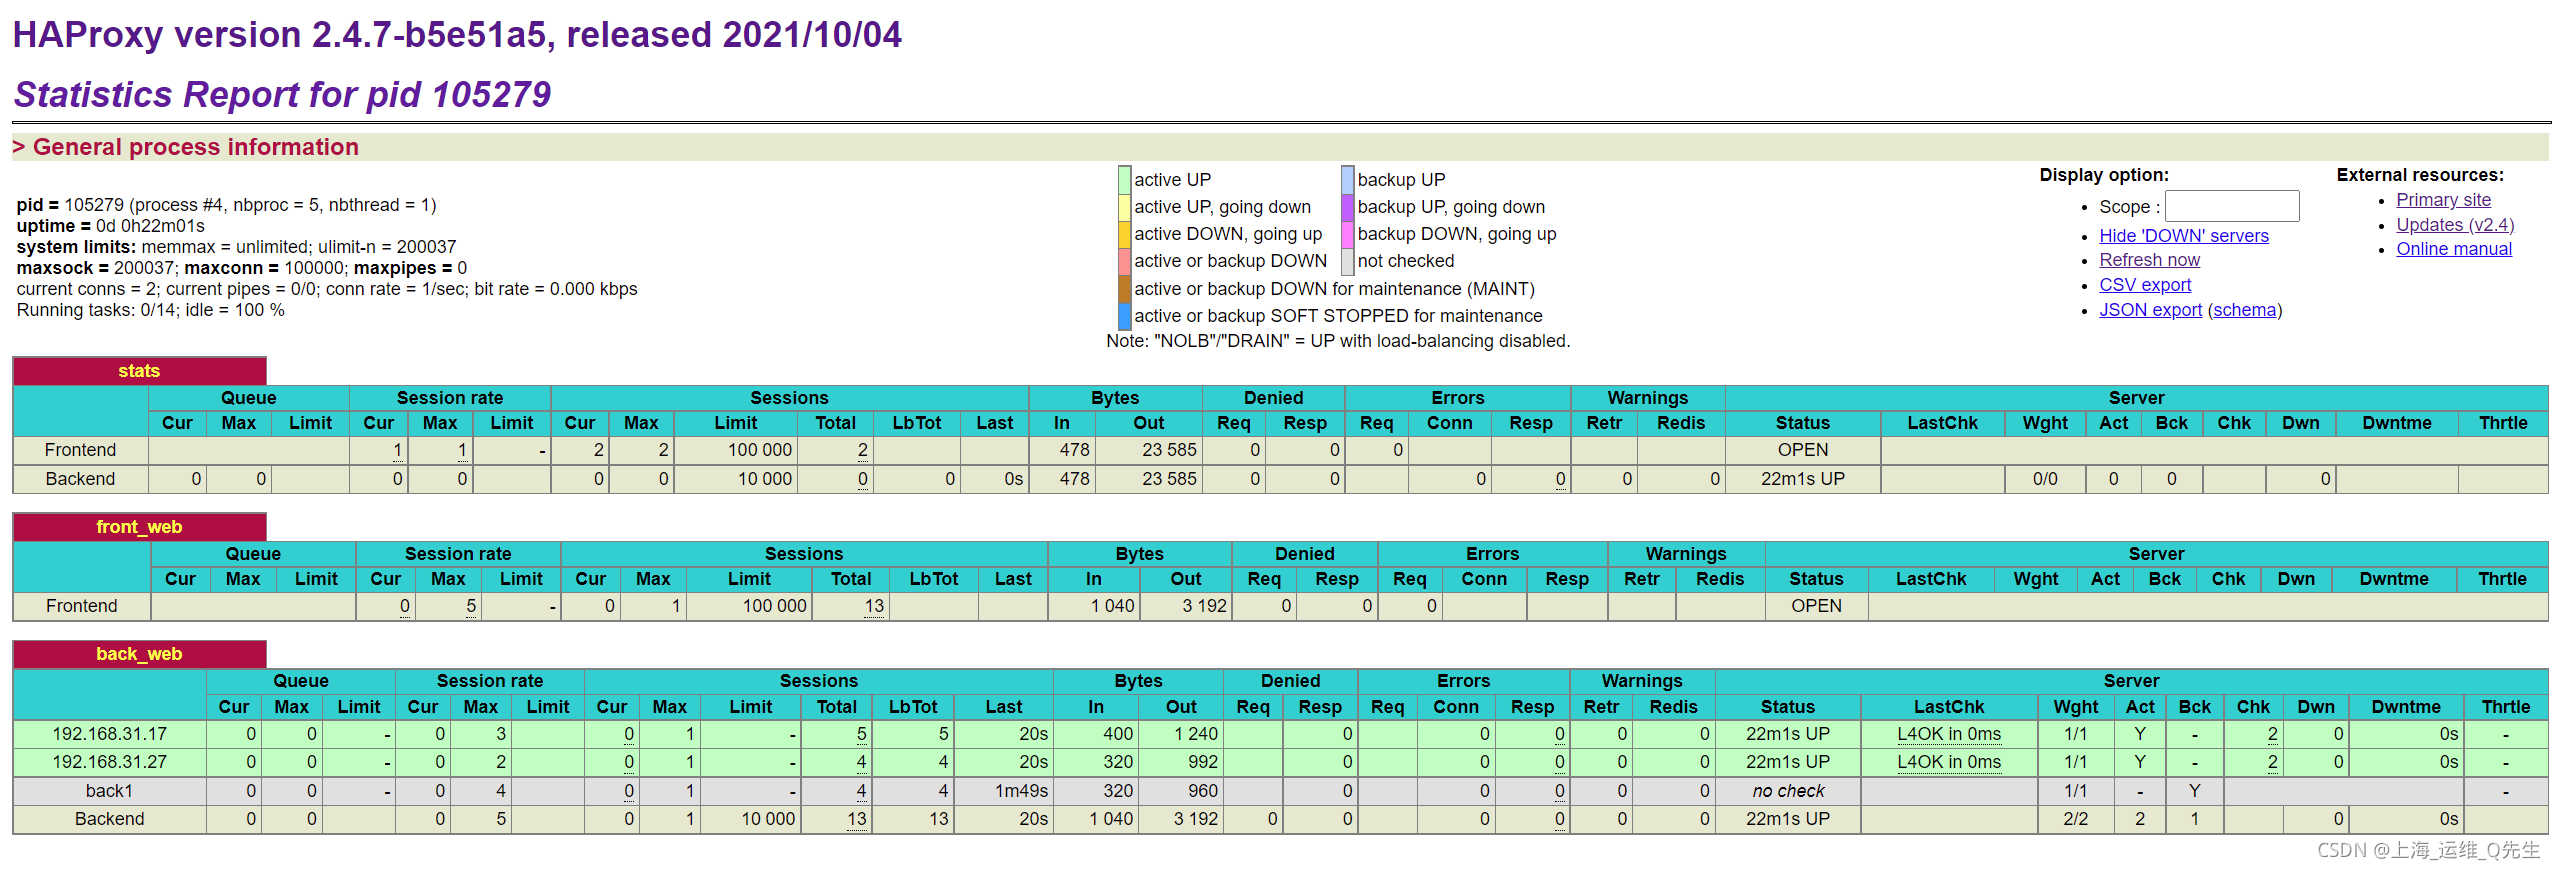Click the Scope text input field
The image size is (2555, 871).
(x=2231, y=206)
